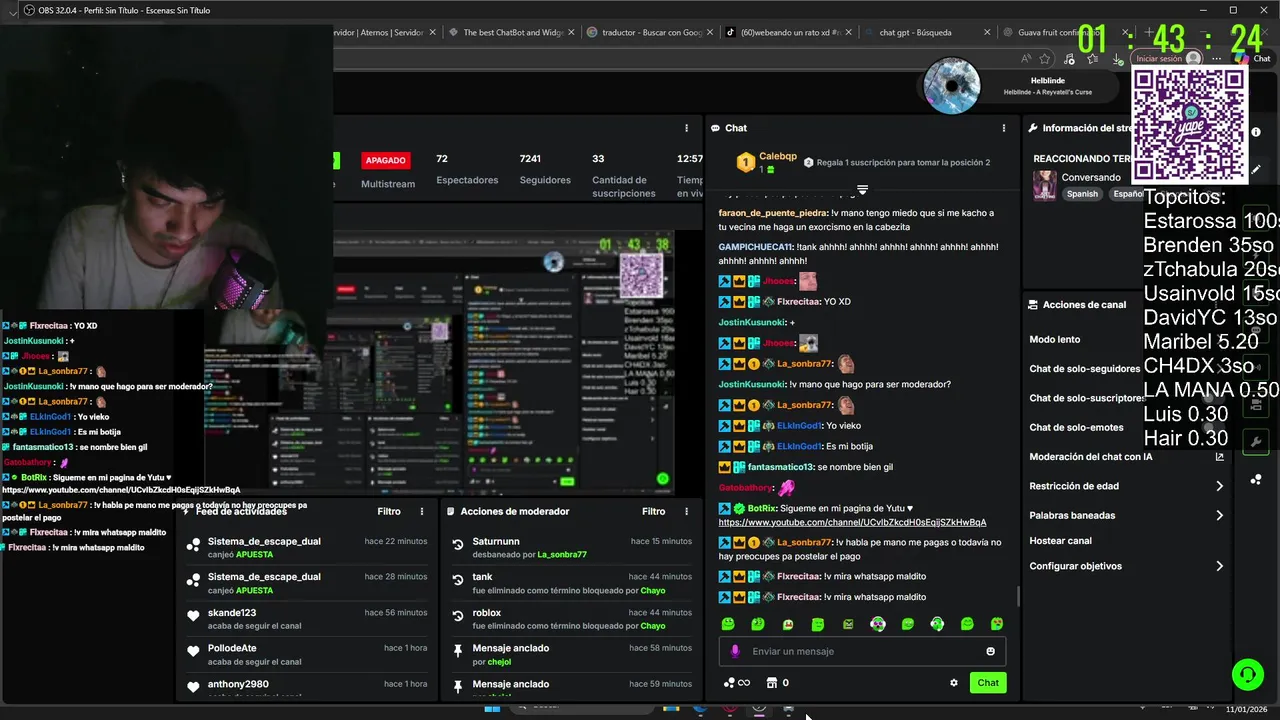Click the Enviar un mensaje input field

[x=862, y=651]
